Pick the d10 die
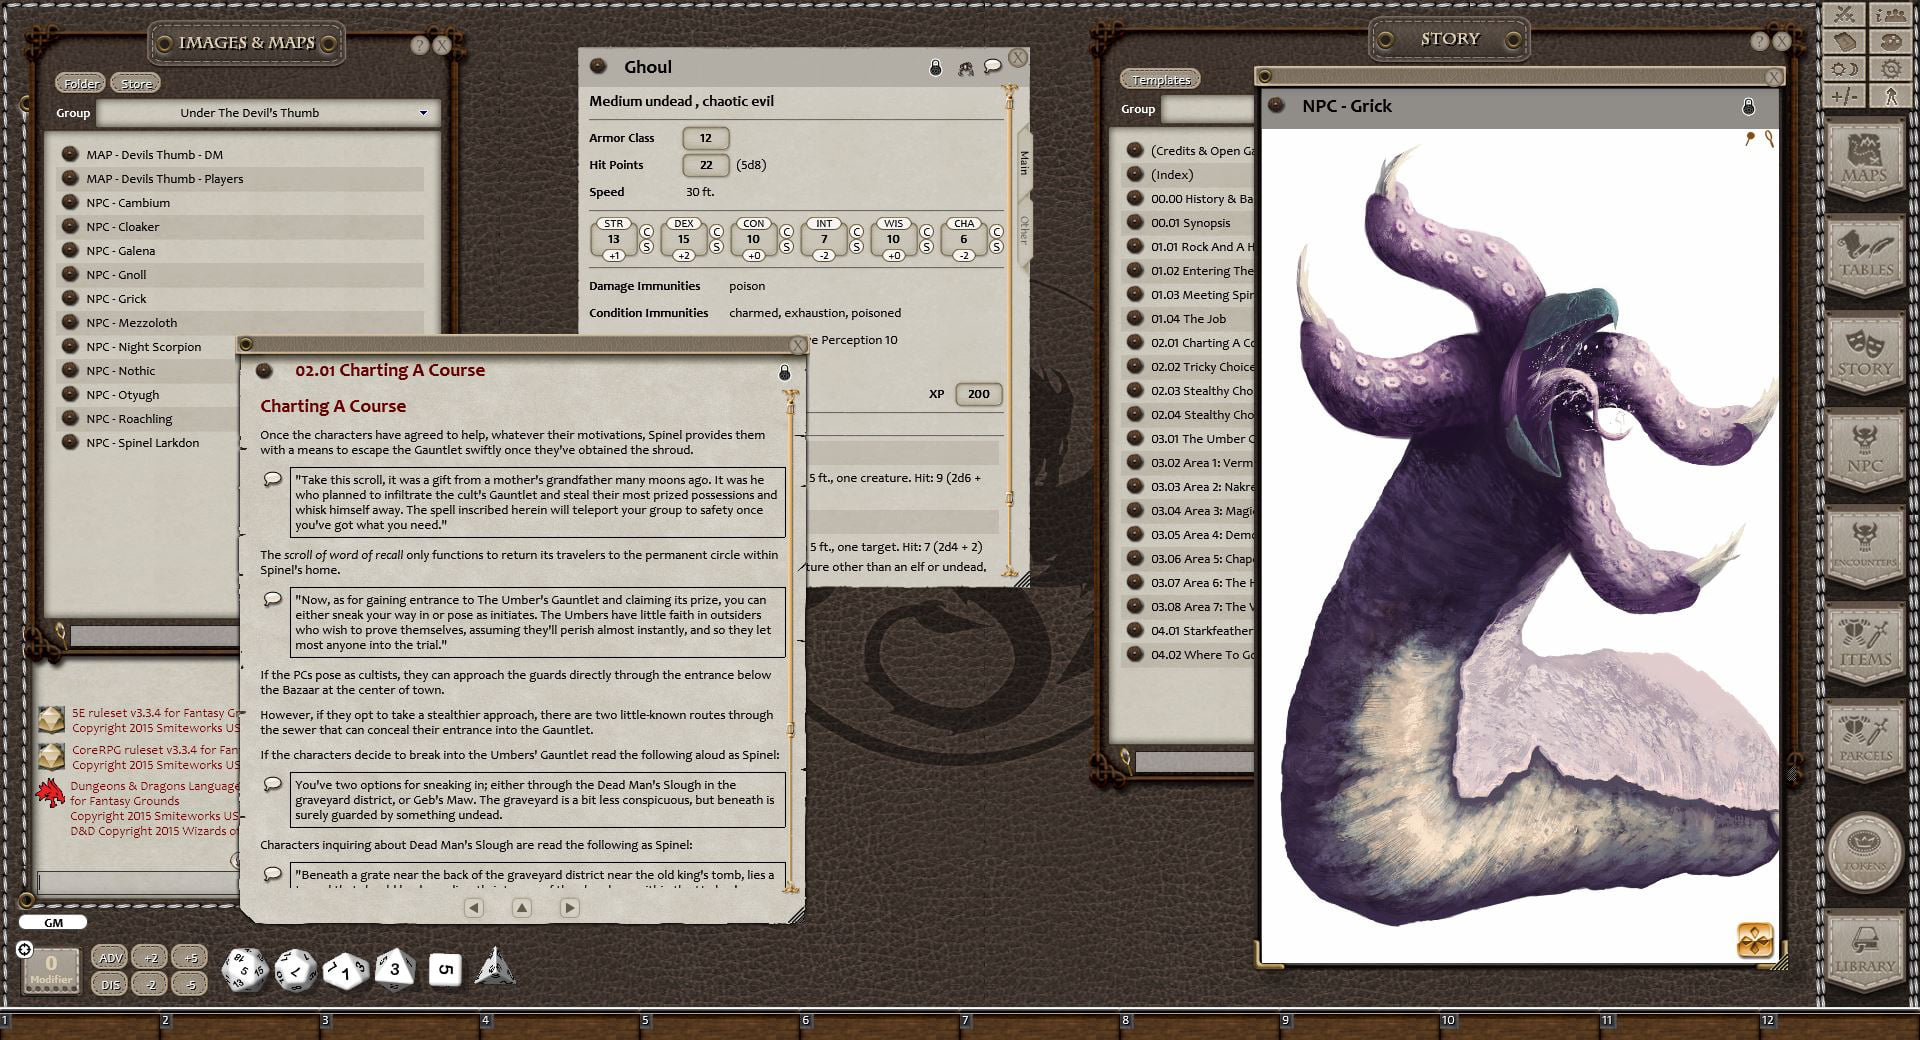 (345, 970)
